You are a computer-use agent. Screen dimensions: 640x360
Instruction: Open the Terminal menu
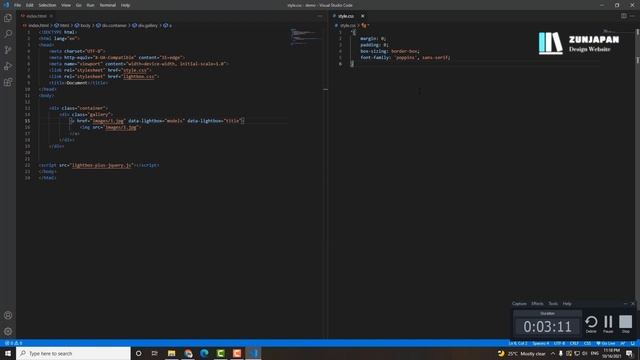(107, 5)
